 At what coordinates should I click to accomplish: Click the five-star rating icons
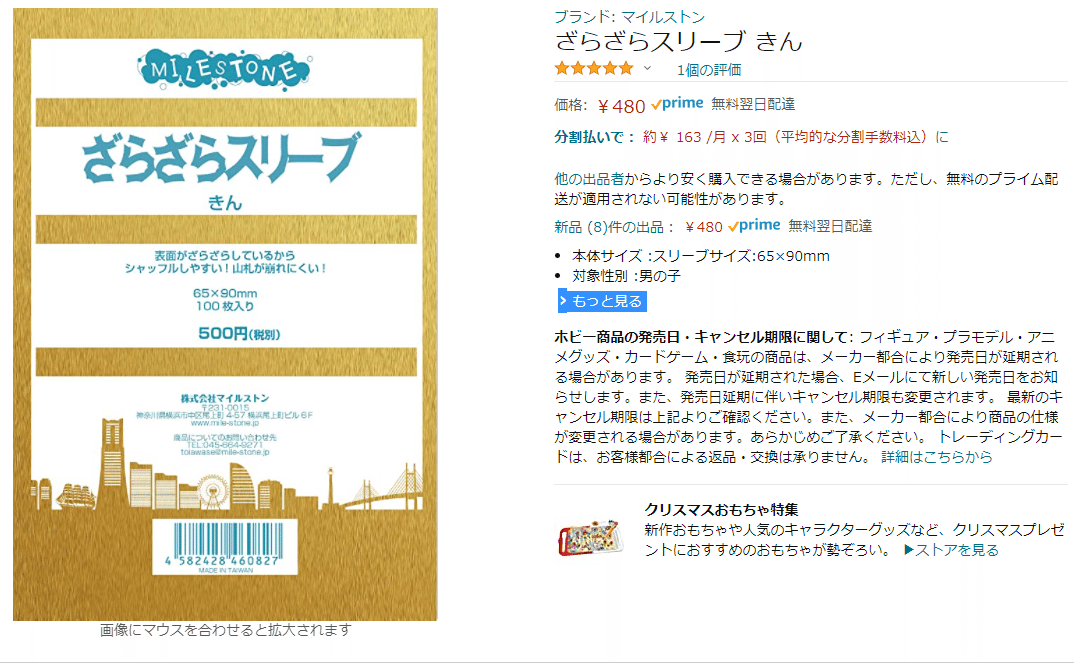coord(593,68)
